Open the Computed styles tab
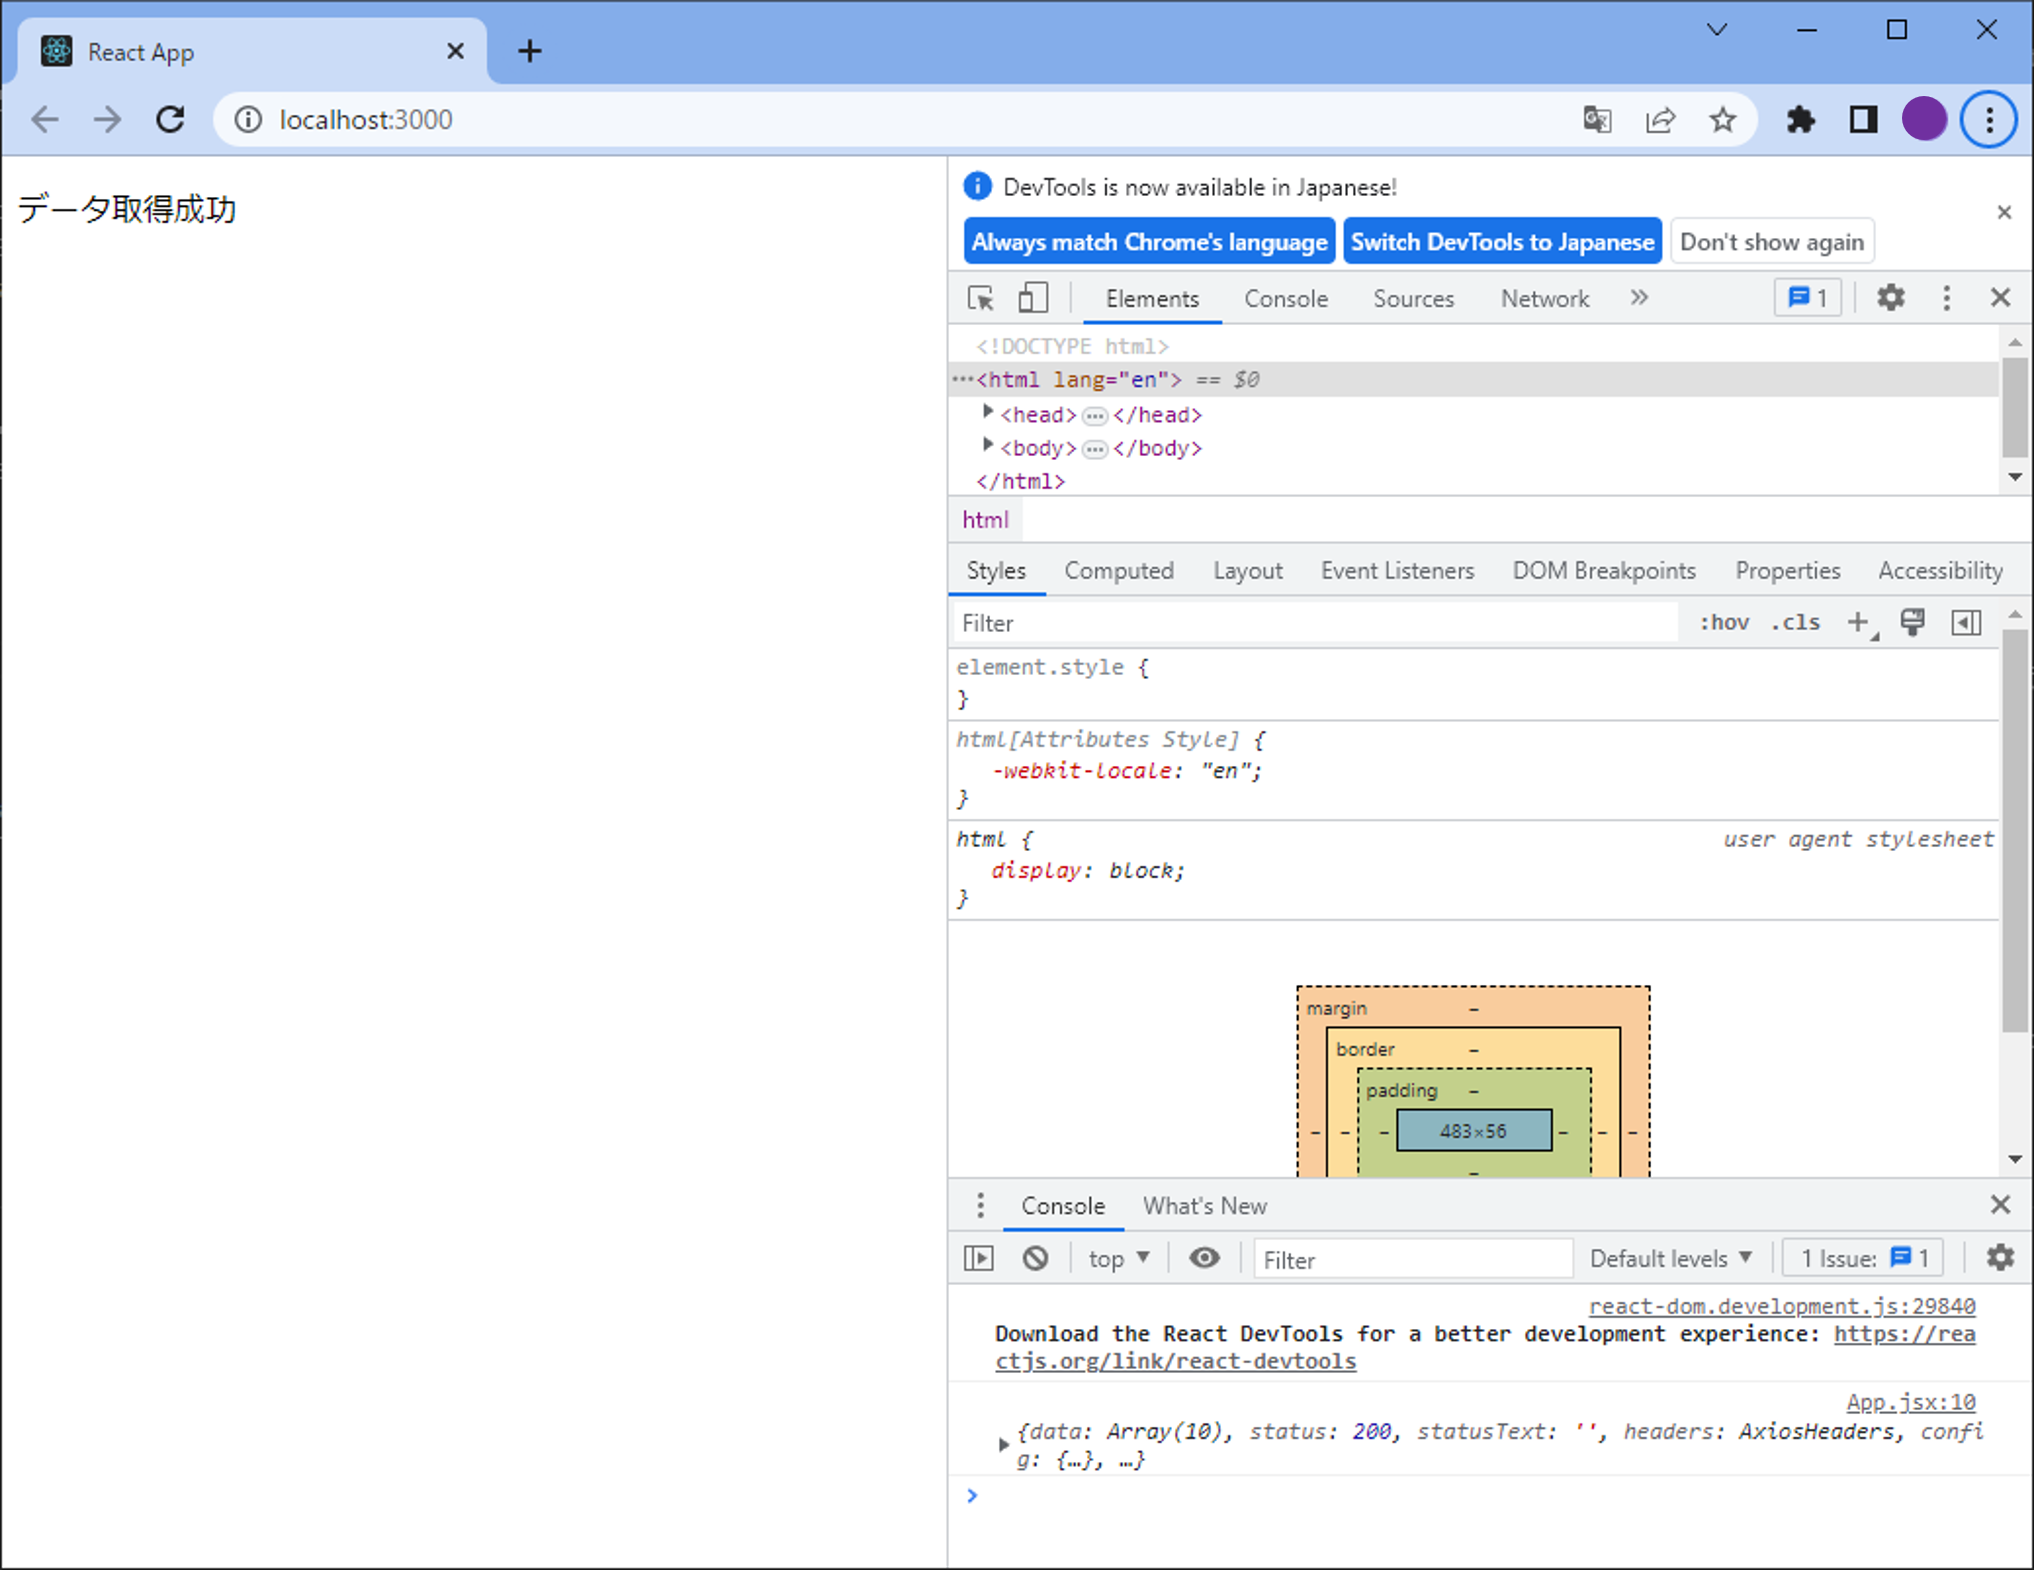Viewport: 2034px width, 1570px height. click(x=1118, y=571)
